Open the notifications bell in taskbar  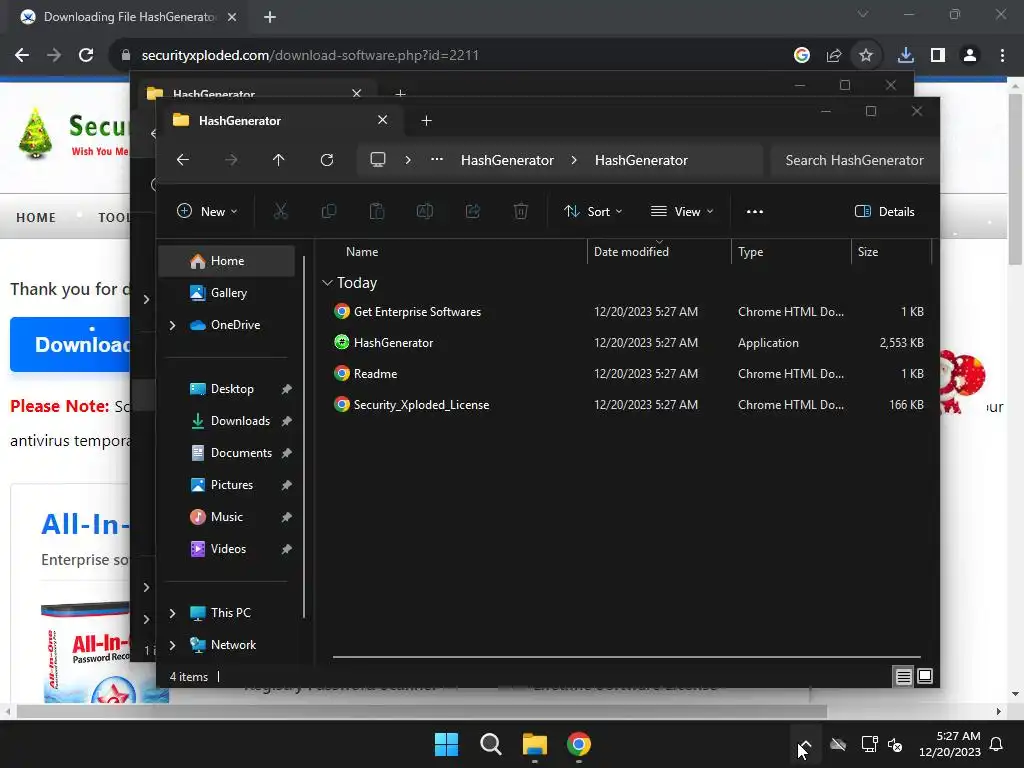pos(997,744)
